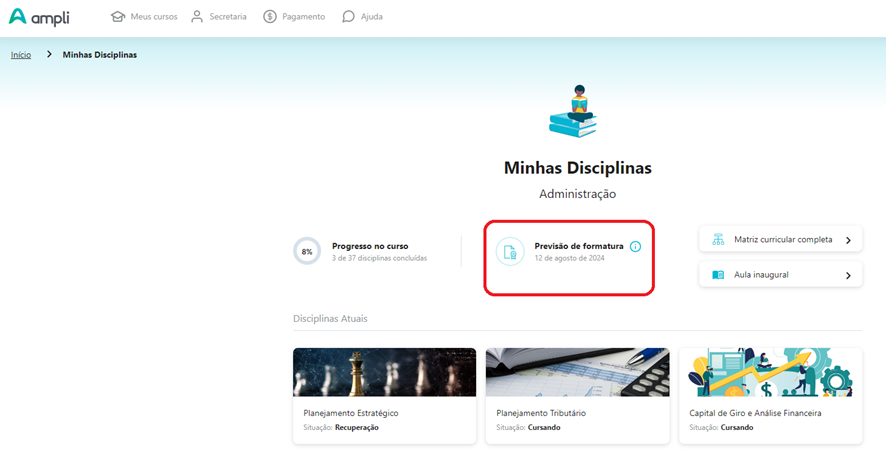Open the Capital de Giro e Análise Financeira card
Screen dimensions: 886x453
(x=771, y=395)
